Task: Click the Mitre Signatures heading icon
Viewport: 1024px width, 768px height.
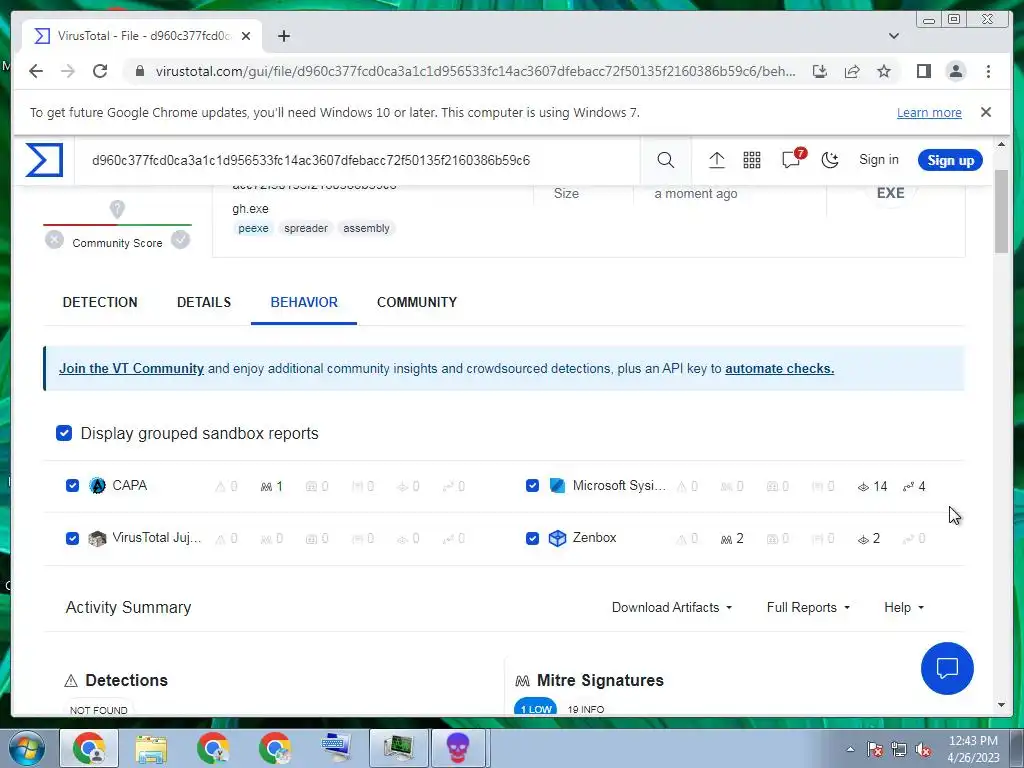Action: pyautogui.click(x=522, y=681)
